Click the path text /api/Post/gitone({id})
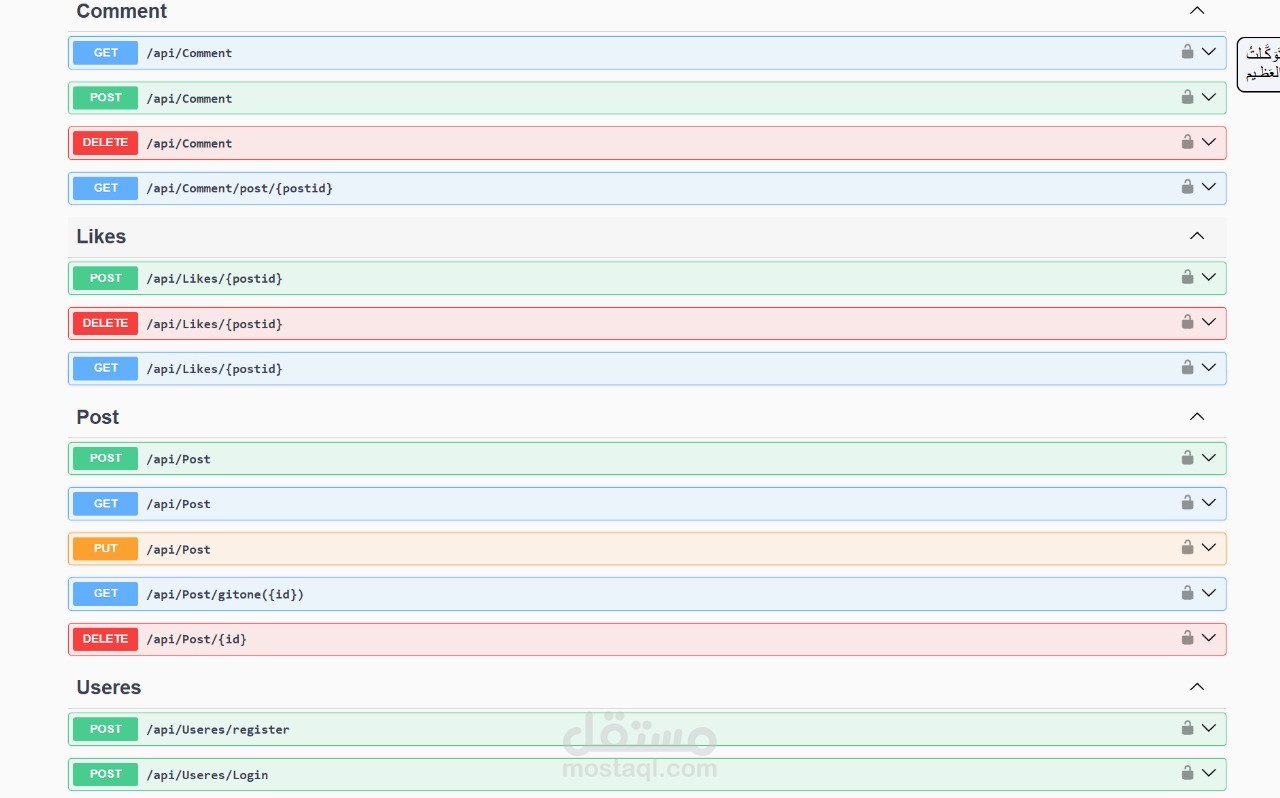Viewport: 1280px width, 798px height. 225,594
